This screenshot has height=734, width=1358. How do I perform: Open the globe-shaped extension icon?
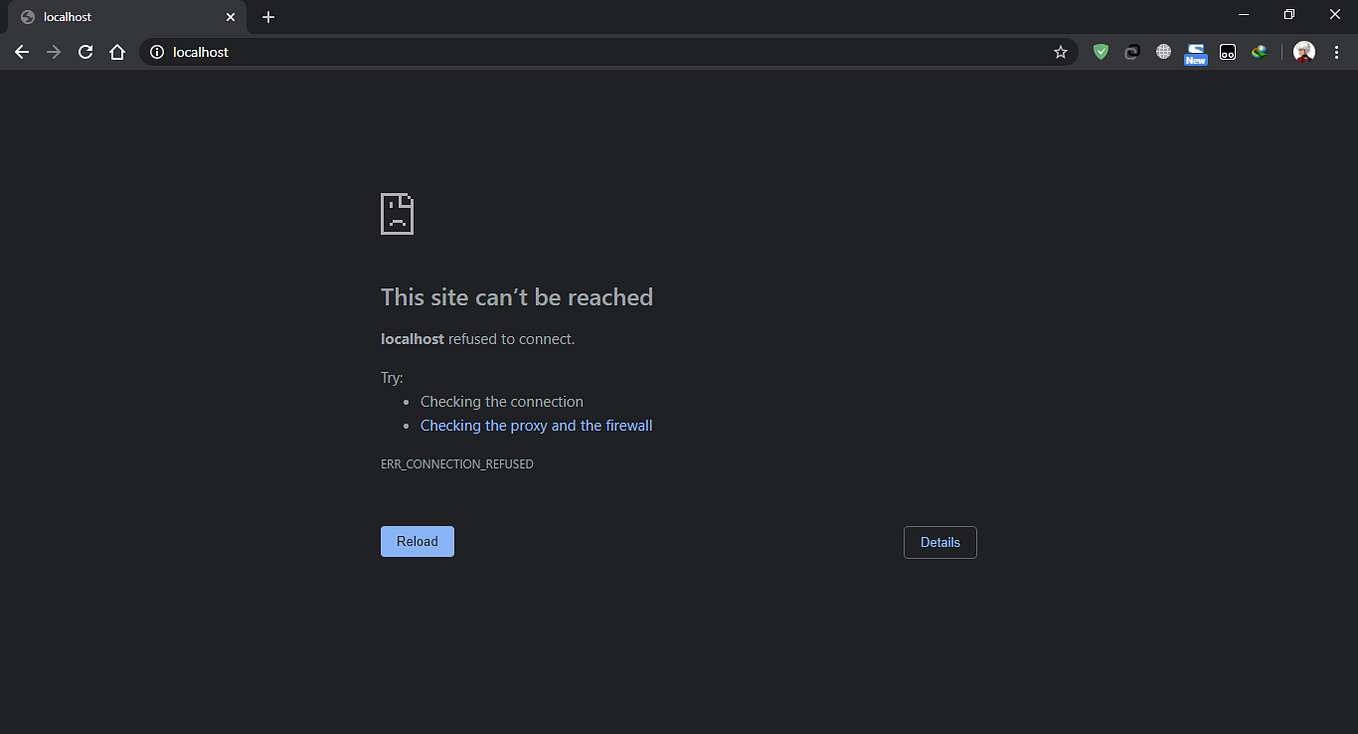click(x=1163, y=51)
